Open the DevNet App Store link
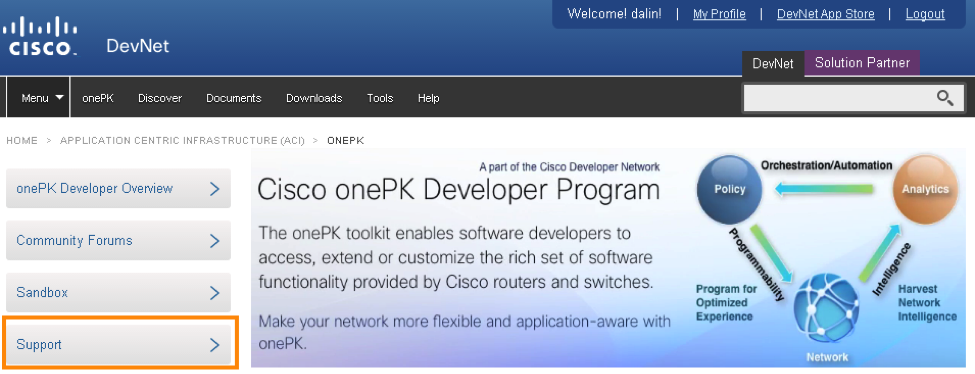Viewport: 975px width, 374px height. pyautogui.click(x=826, y=14)
